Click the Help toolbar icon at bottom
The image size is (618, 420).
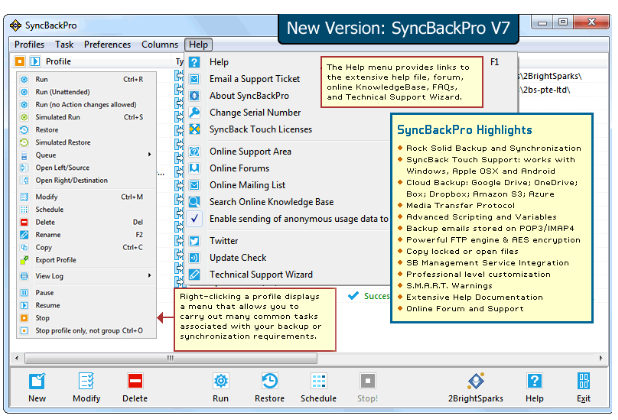(534, 381)
